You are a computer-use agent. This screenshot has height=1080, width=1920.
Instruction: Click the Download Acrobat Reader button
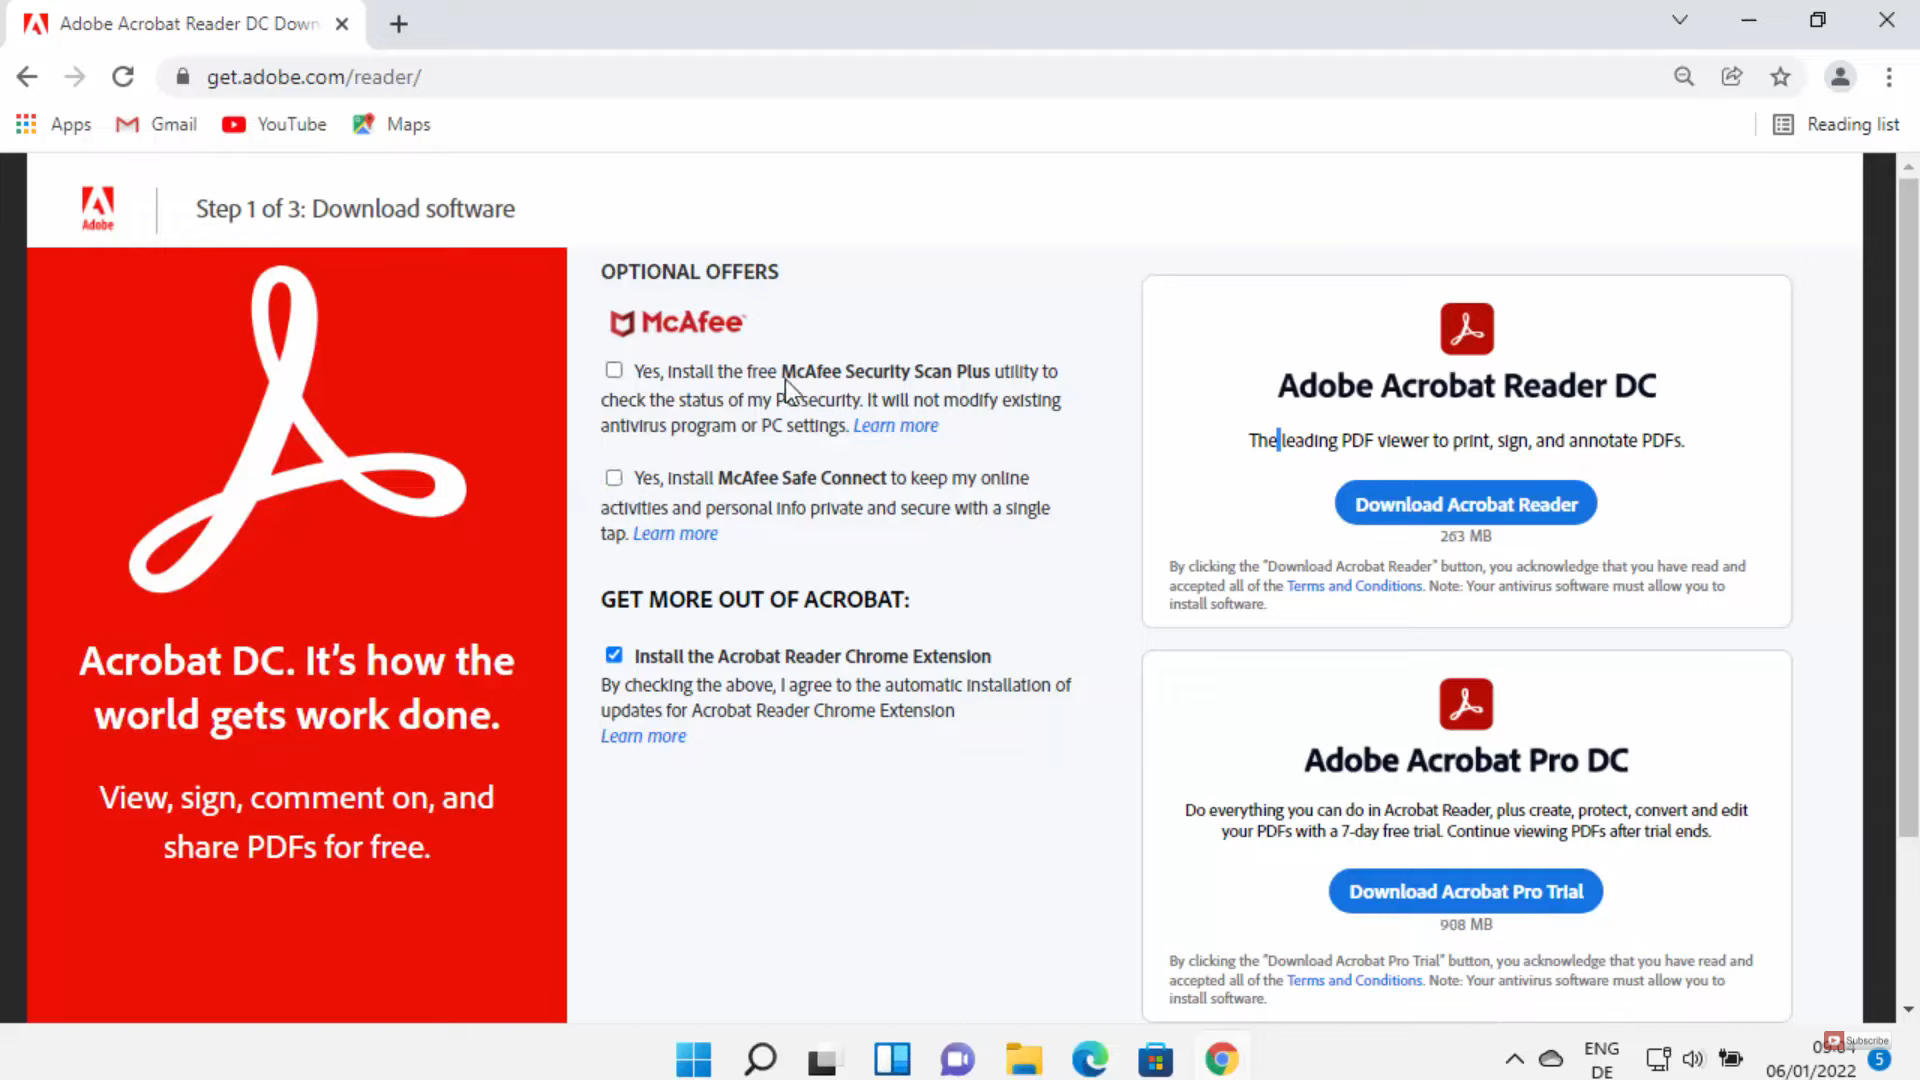tap(1465, 503)
